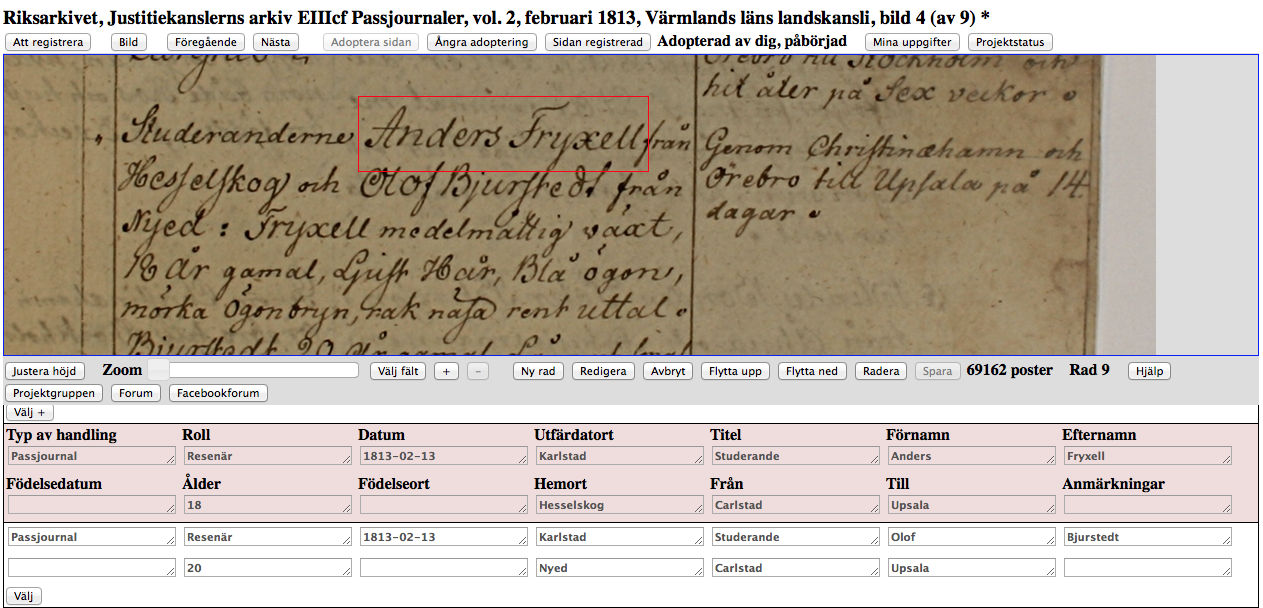Click the Titel field in Anders Fryxell row
1263x608 pixels.
796,456
